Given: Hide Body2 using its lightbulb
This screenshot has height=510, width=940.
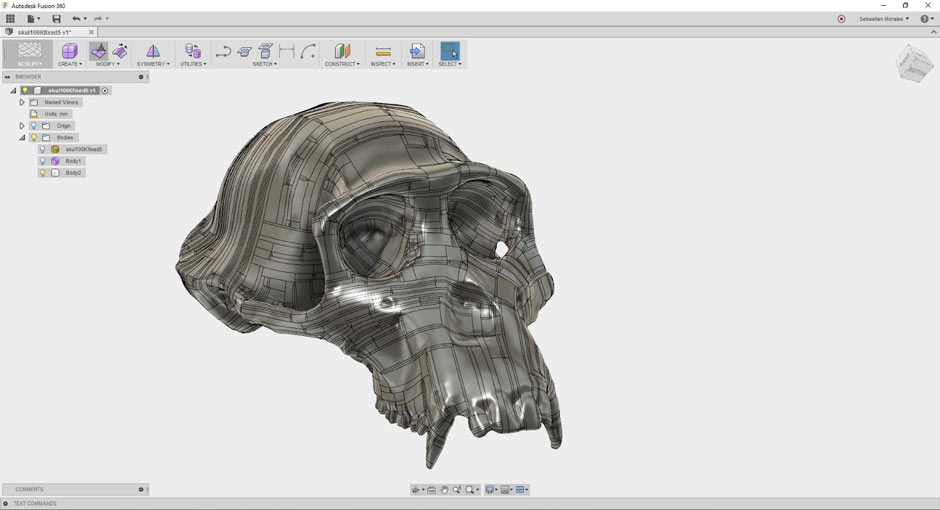Looking at the screenshot, I should tap(42, 173).
